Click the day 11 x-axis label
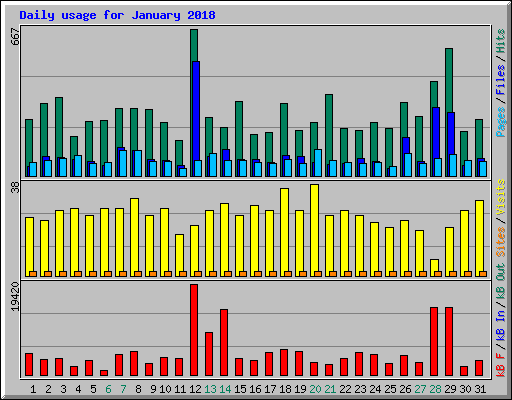 [x=180, y=389]
